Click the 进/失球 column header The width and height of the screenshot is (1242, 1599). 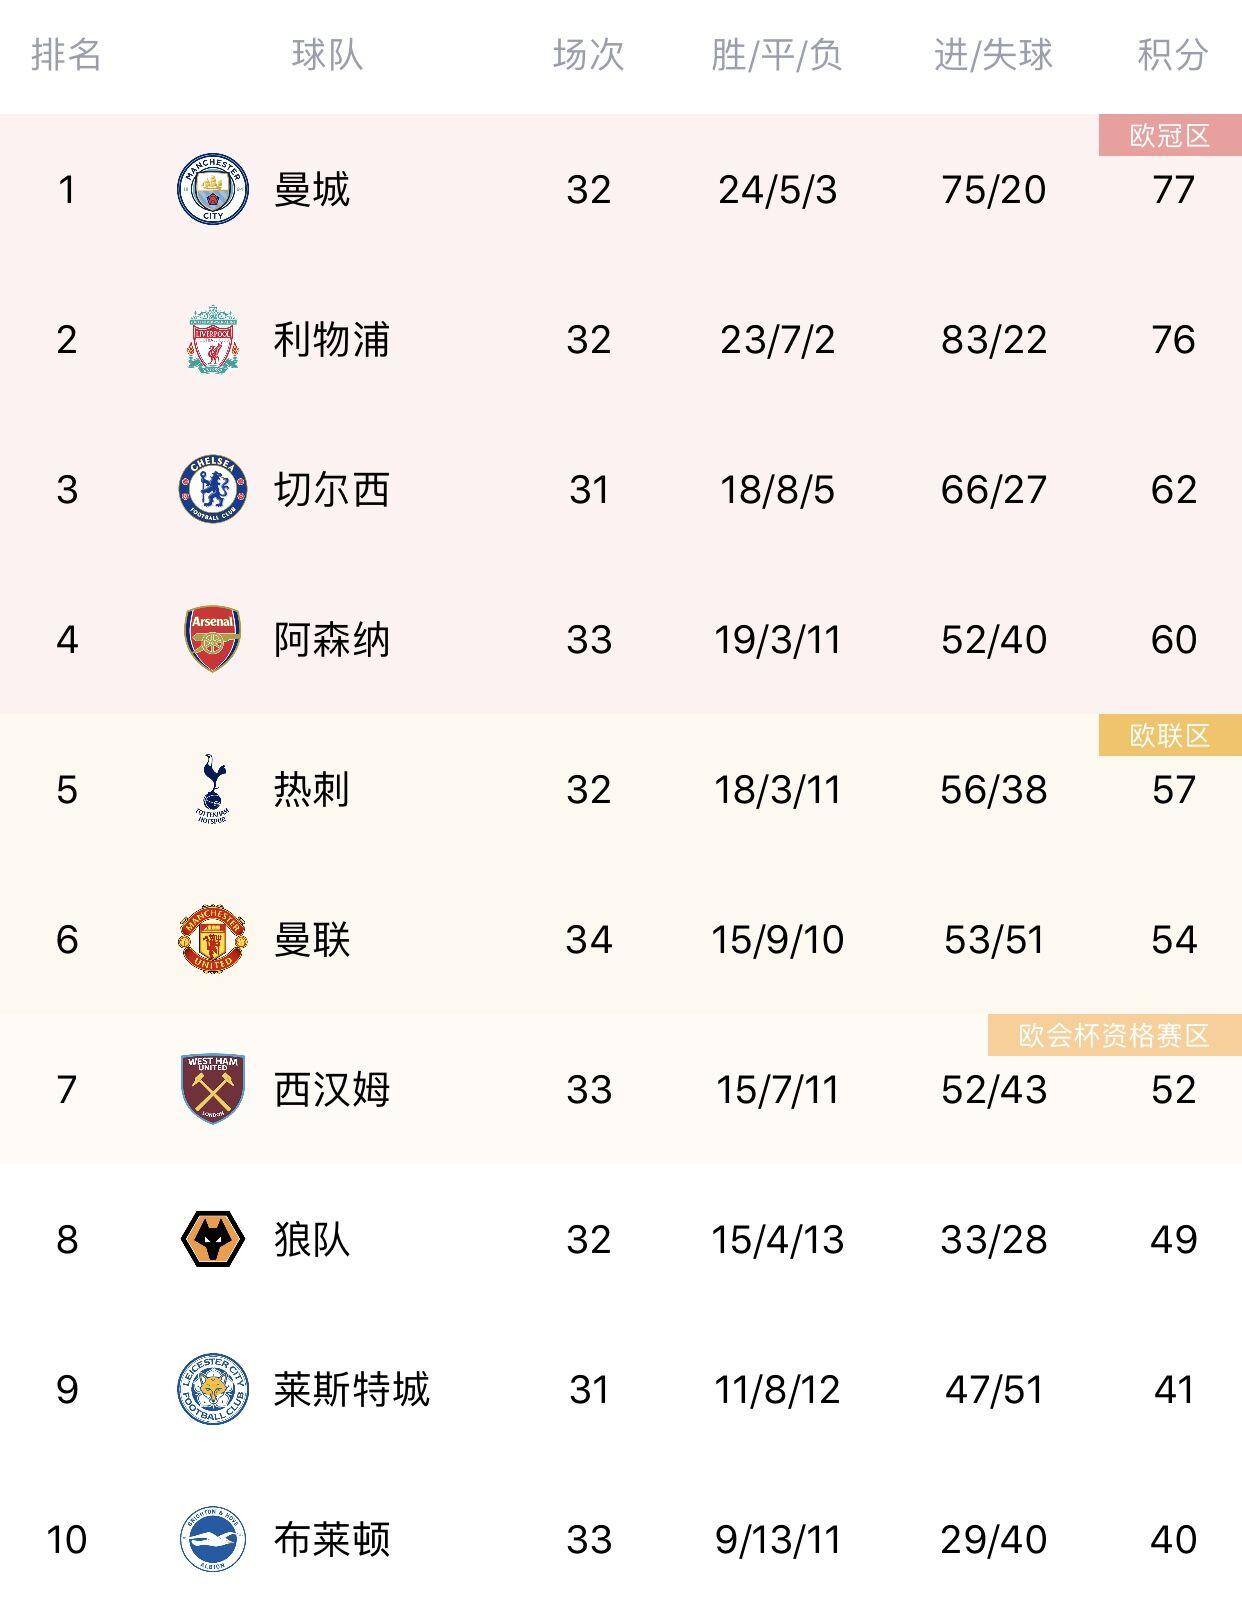click(993, 55)
